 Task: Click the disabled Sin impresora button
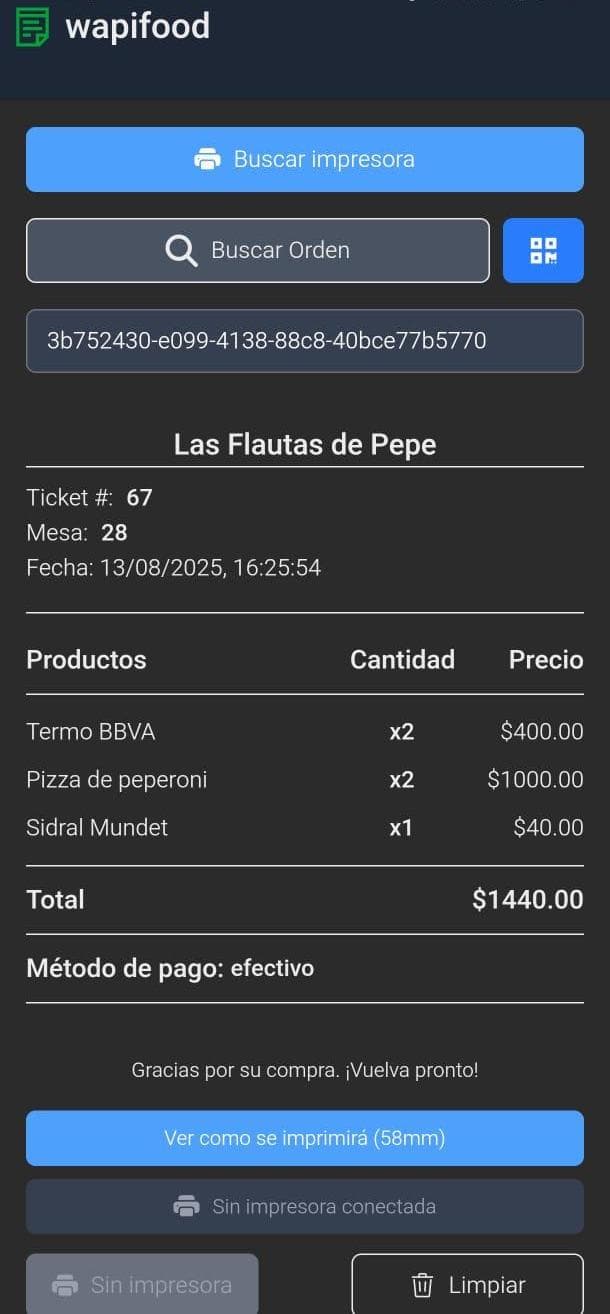[x=141, y=1284]
